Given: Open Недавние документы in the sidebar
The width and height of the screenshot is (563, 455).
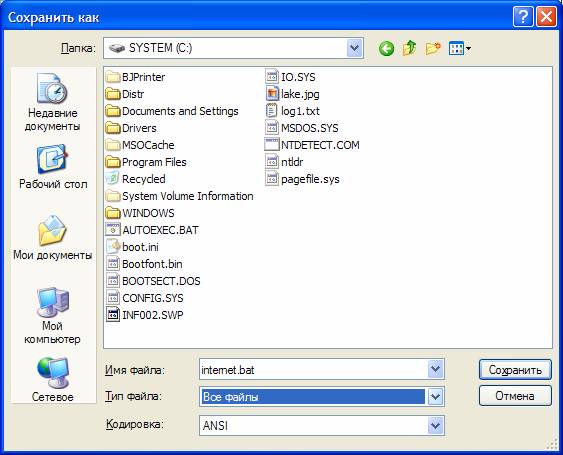Looking at the screenshot, I should [x=52, y=102].
